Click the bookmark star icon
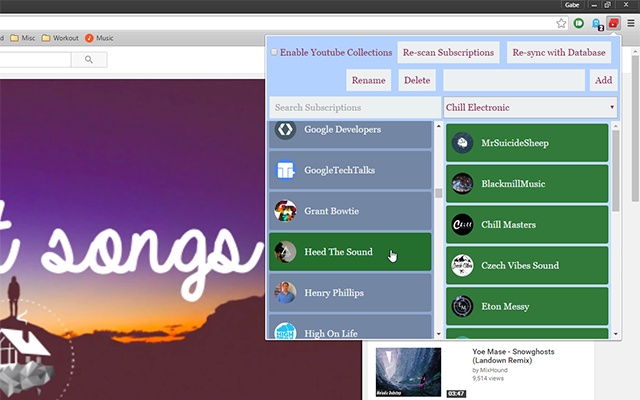Image resolution: width=640 pixels, height=400 pixels. pyautogui.click(x=561, y=23)
